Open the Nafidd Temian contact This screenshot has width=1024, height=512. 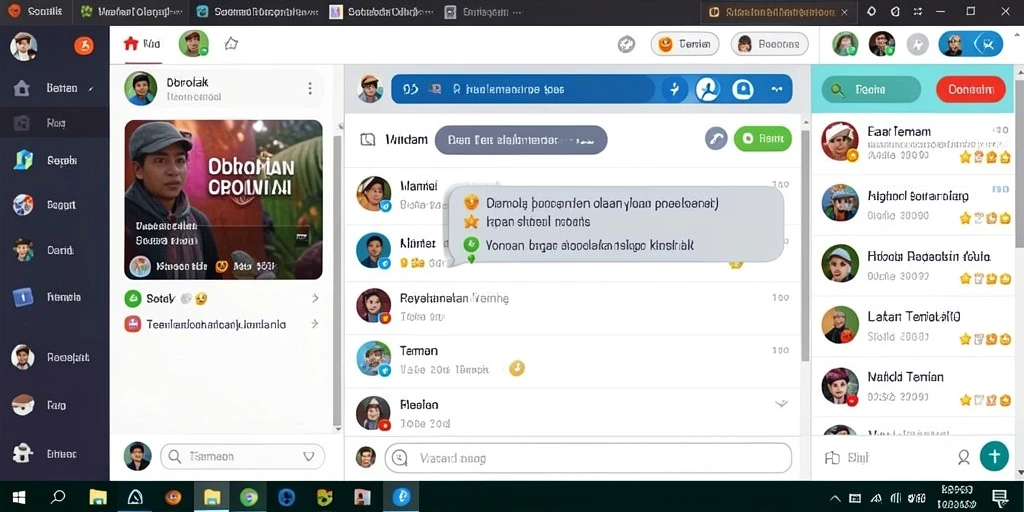coord(913,386)
